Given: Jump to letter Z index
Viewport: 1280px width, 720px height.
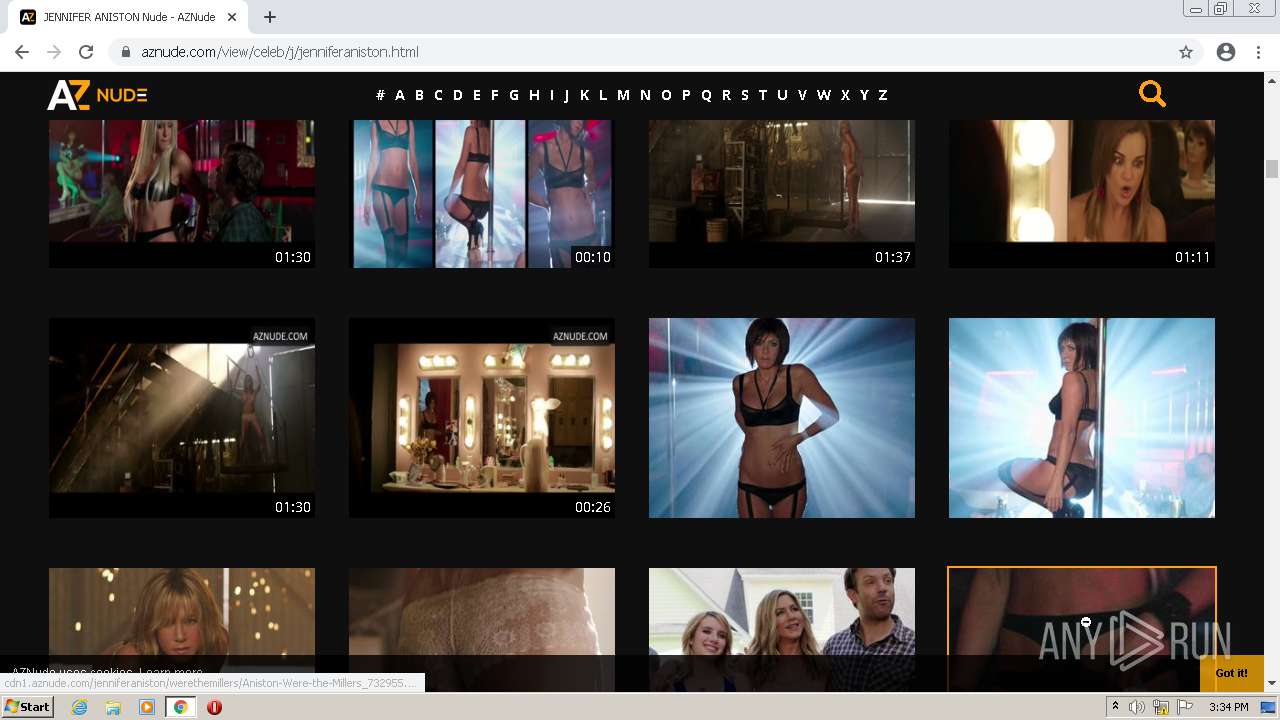Looking at the screenshot, I should pyautogui.click(x=883, y=95).
